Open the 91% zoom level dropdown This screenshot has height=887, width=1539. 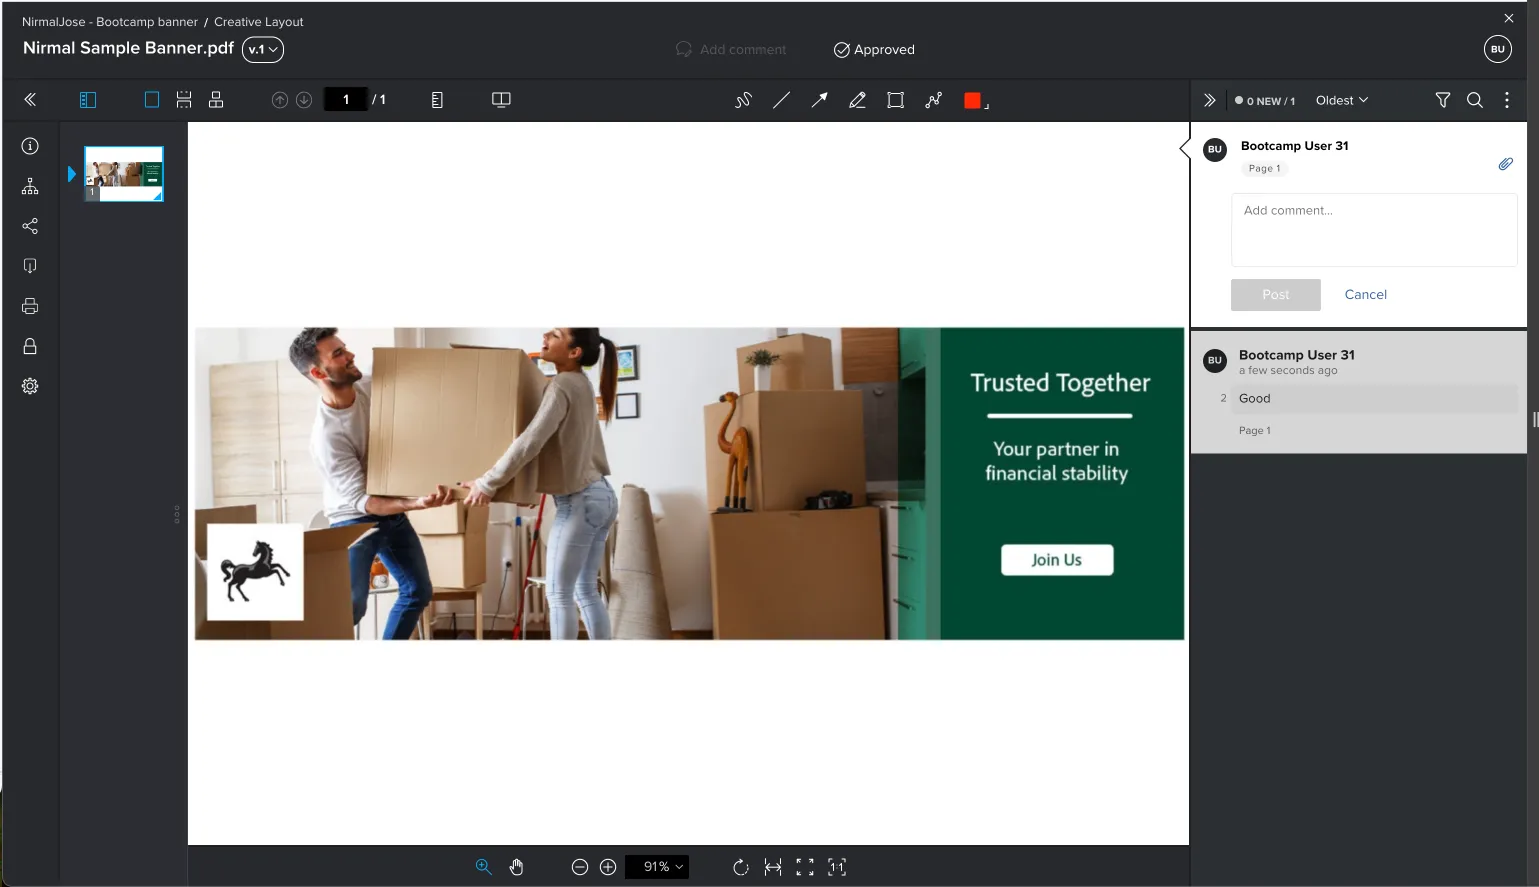[657, 867]
